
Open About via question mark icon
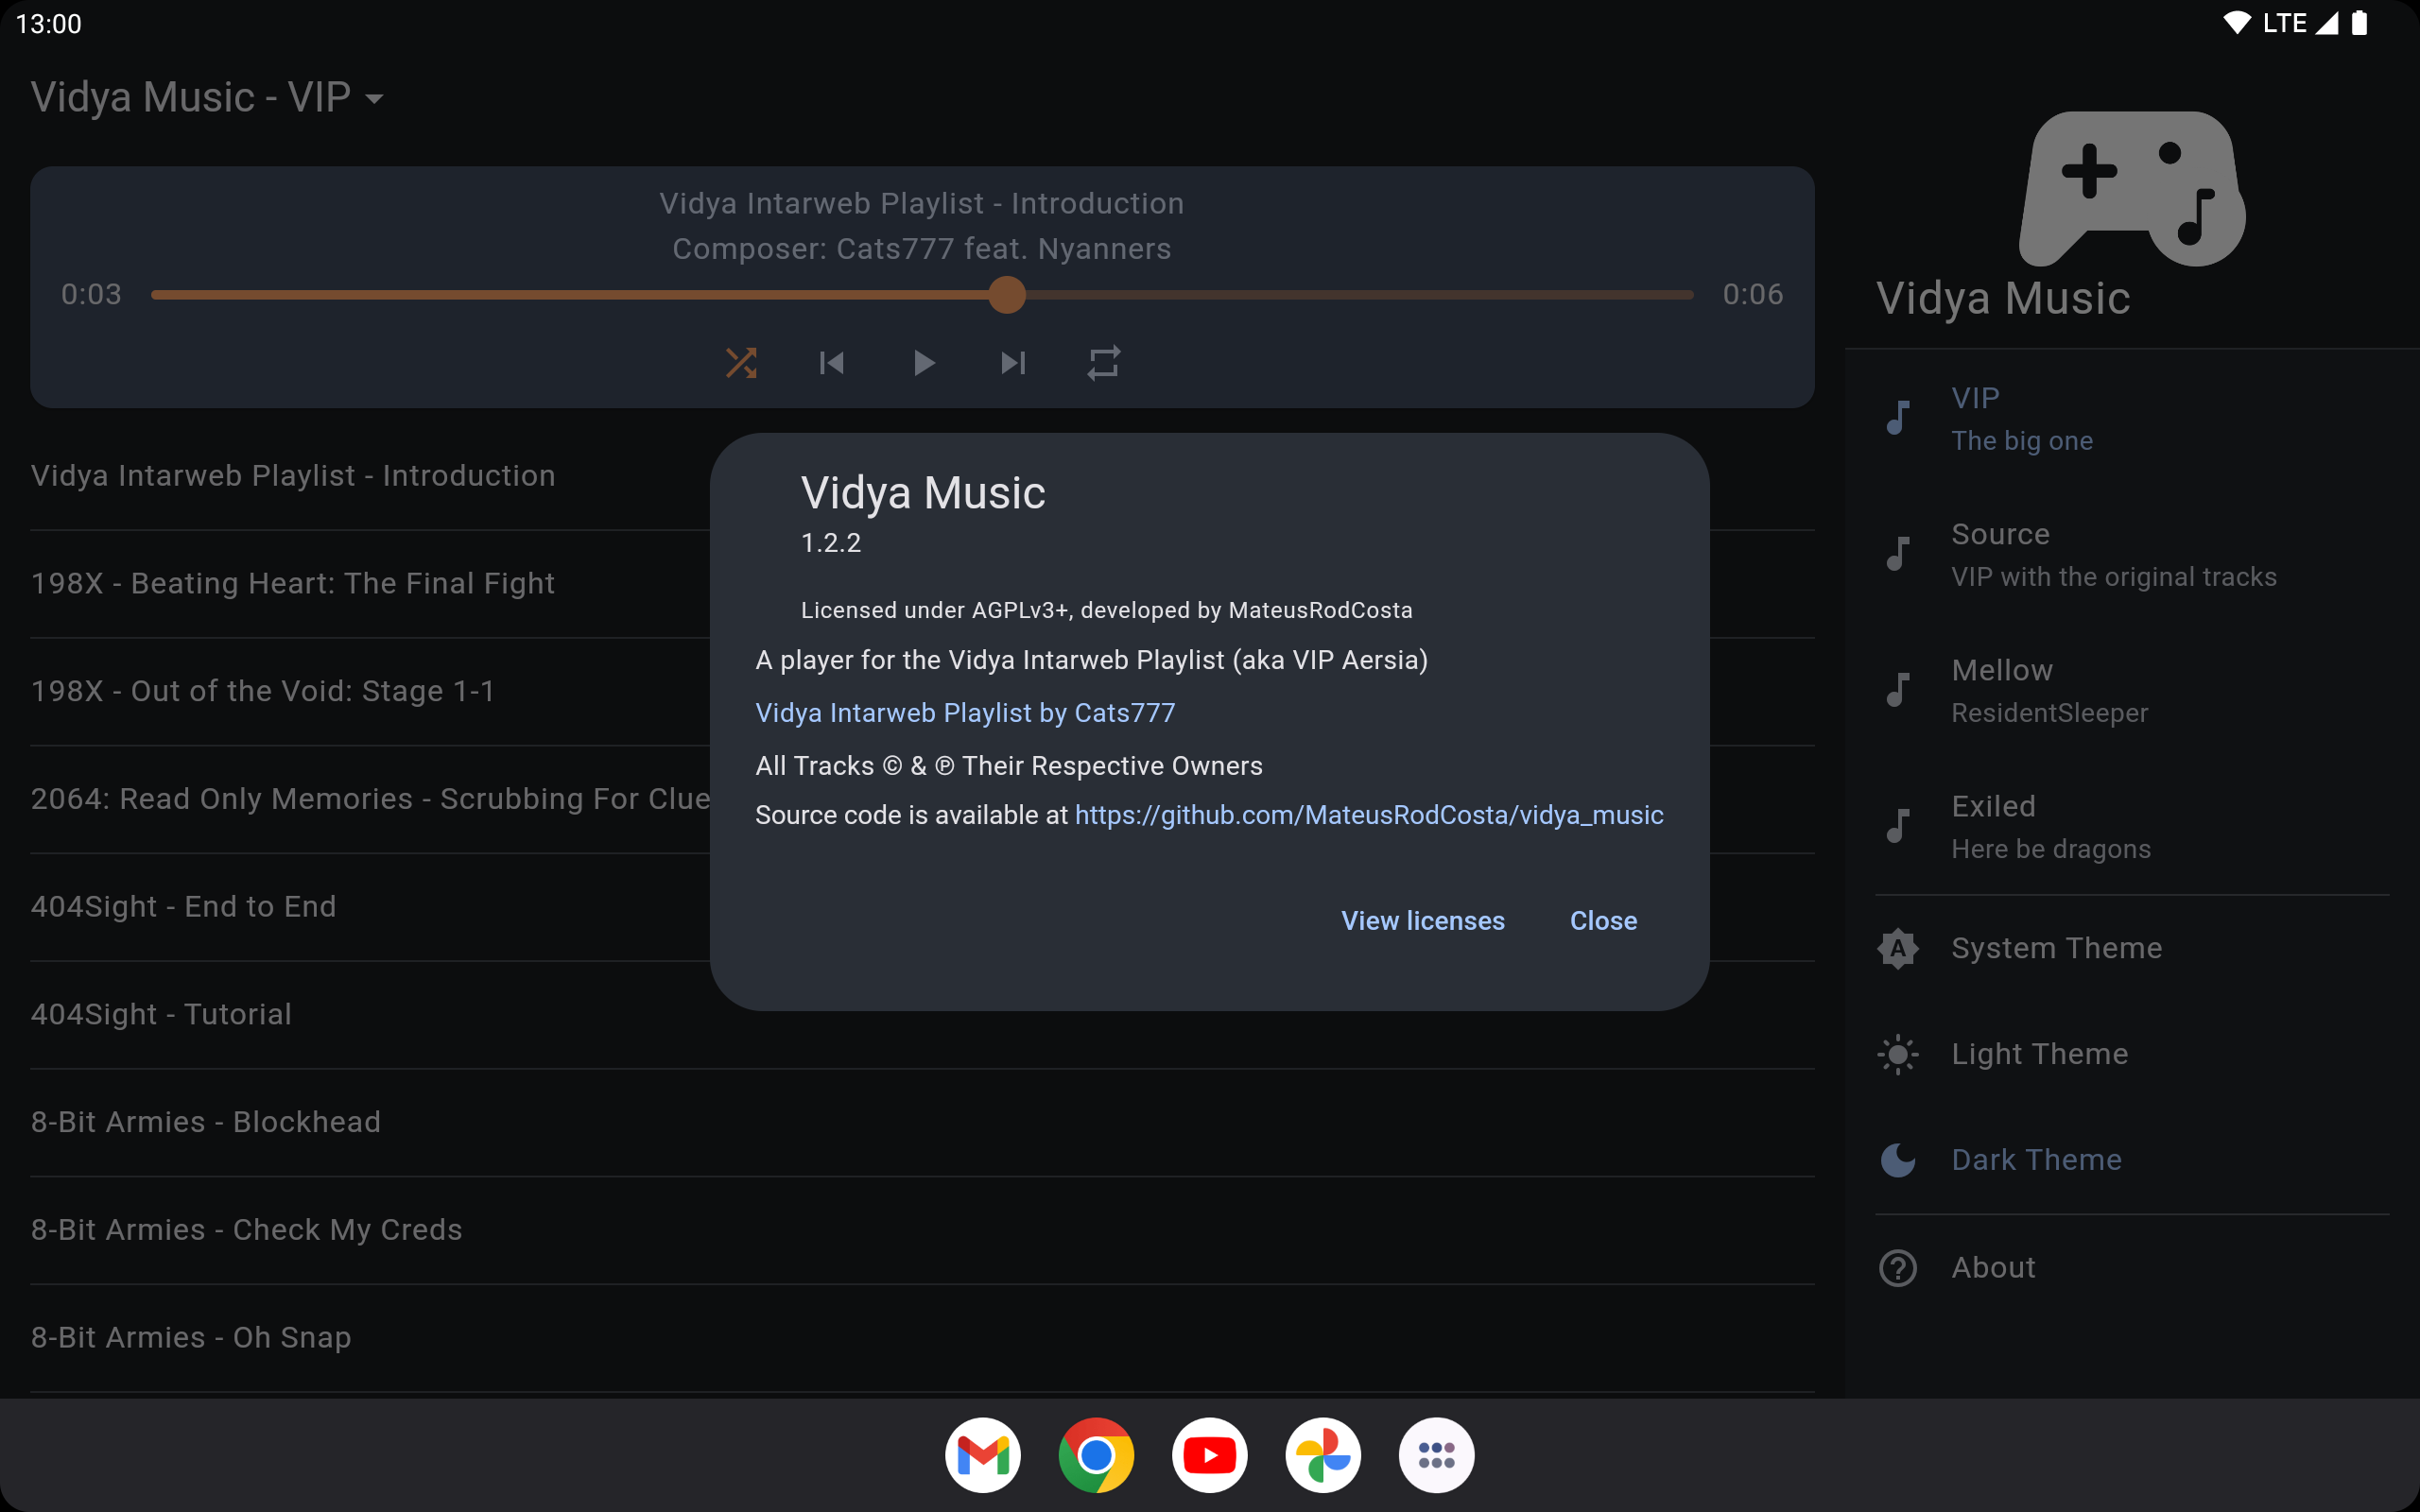pos(1898,1268)
